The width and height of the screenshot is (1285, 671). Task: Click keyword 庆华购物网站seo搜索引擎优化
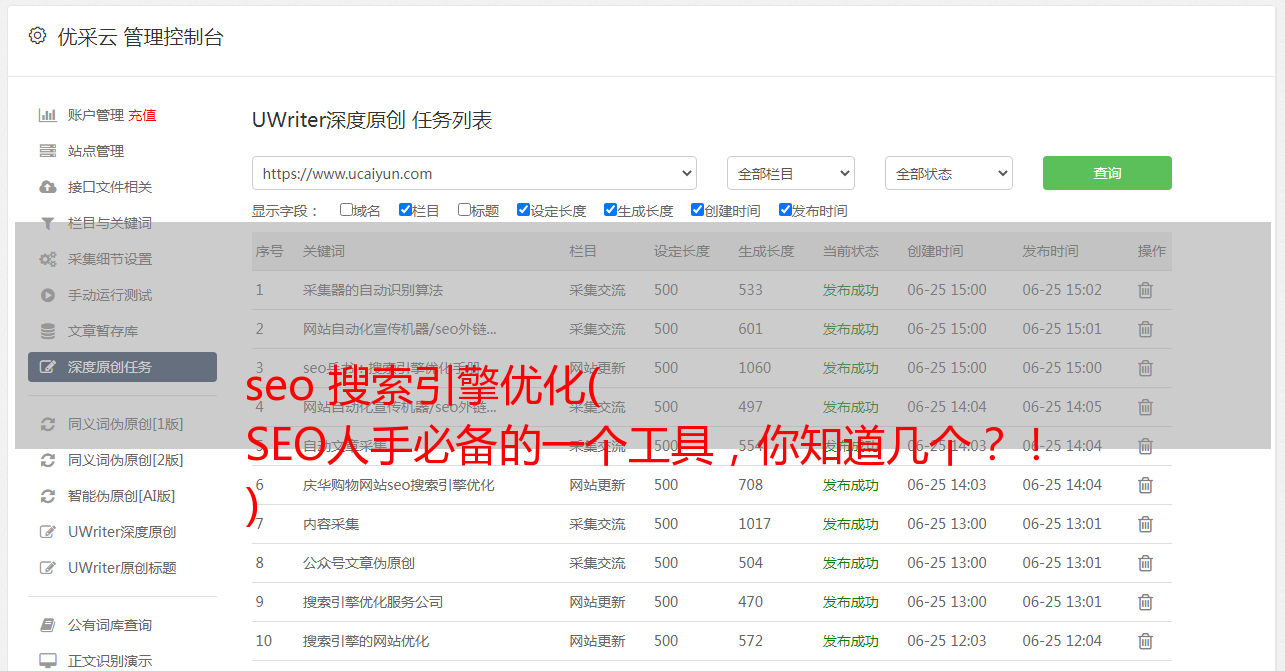(399, 485)
